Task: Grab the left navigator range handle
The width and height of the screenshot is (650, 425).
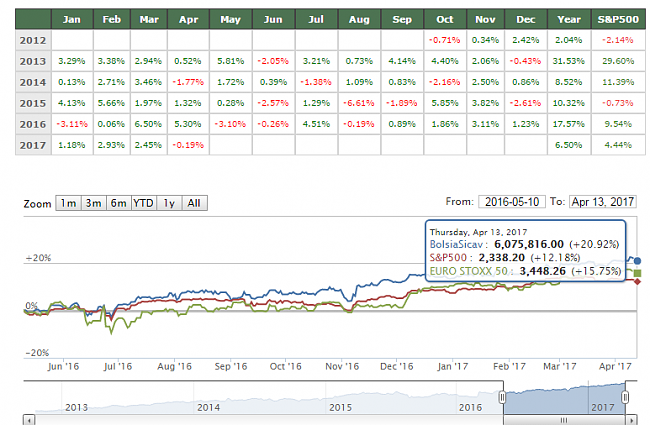Action: 502,398
